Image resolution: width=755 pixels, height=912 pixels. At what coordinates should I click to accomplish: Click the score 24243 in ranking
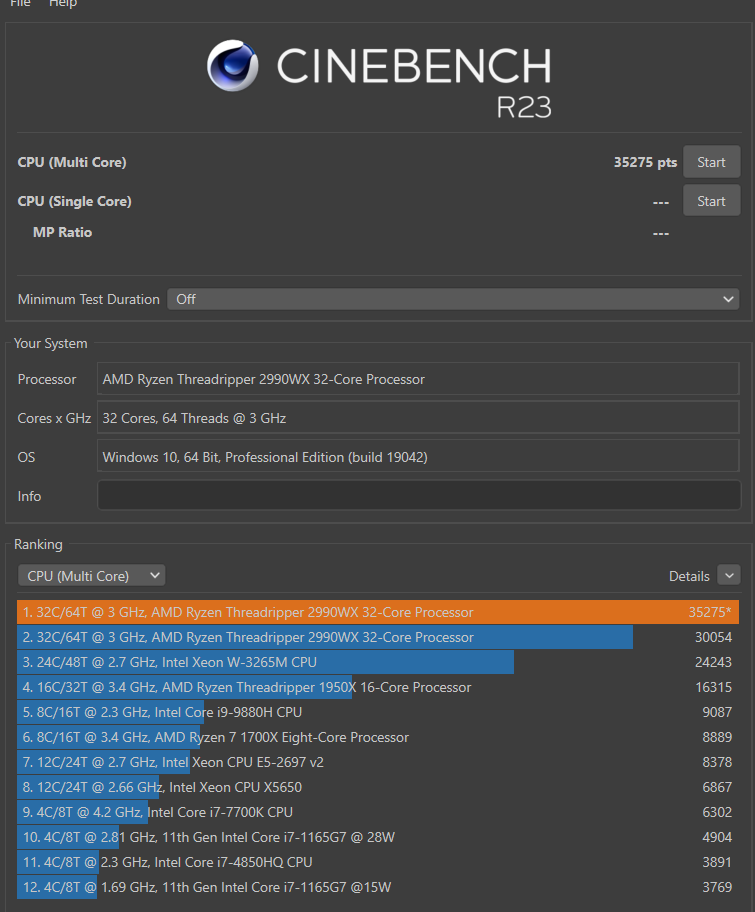point(713,662)
